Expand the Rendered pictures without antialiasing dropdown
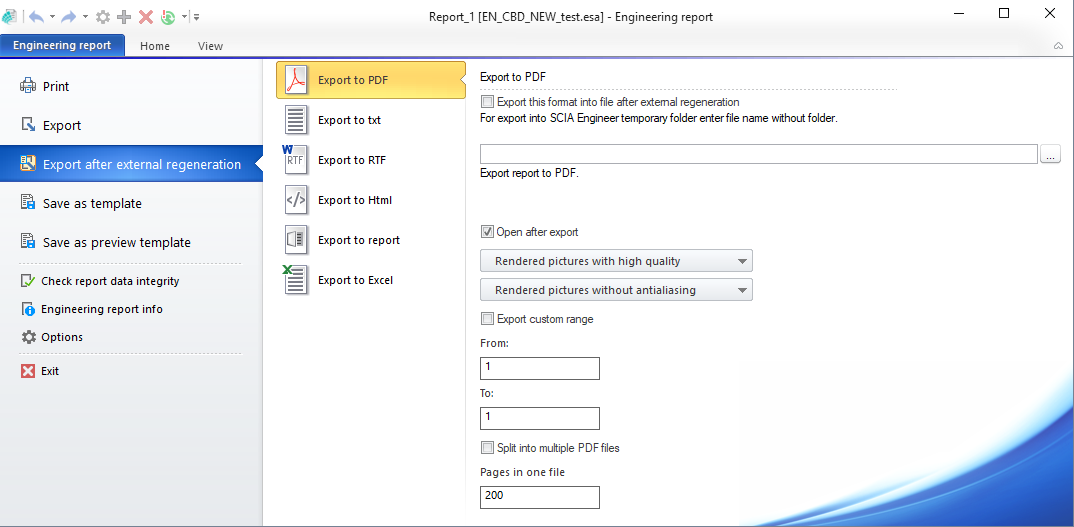Image resolution: width=1074 pixels, height=527 pixels. [616, 290]
